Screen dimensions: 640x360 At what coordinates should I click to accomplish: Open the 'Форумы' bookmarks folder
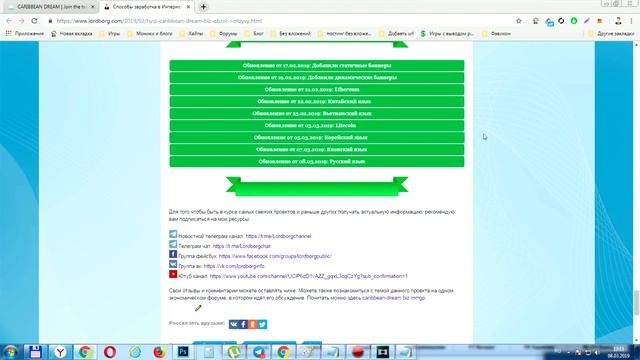click(x=224, y=33)
